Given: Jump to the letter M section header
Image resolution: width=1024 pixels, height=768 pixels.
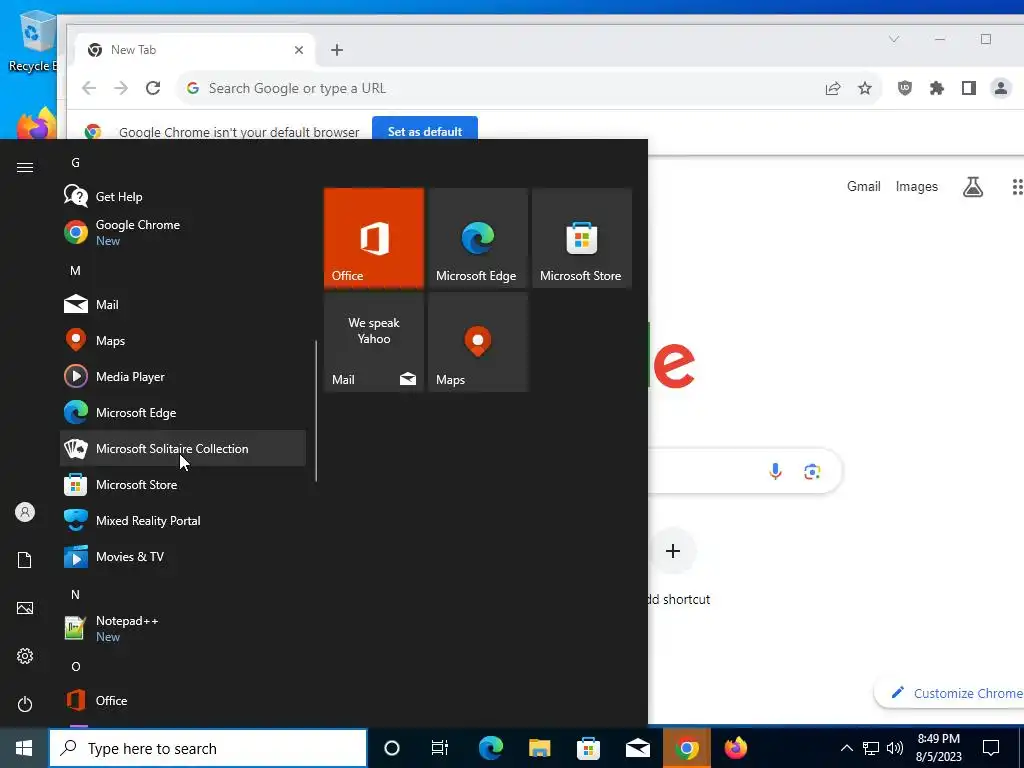Looking at the screenshot, I should (75, 270).
